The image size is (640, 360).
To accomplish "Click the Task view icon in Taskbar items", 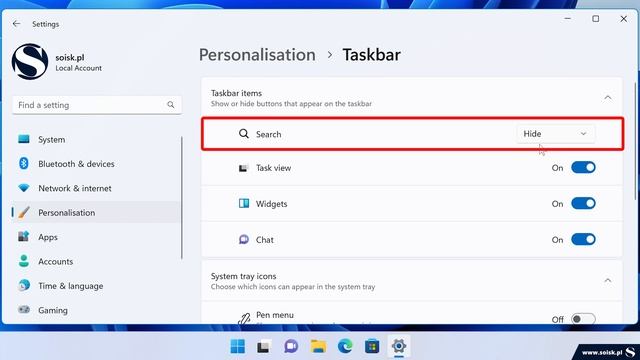I will pos(243,168).
